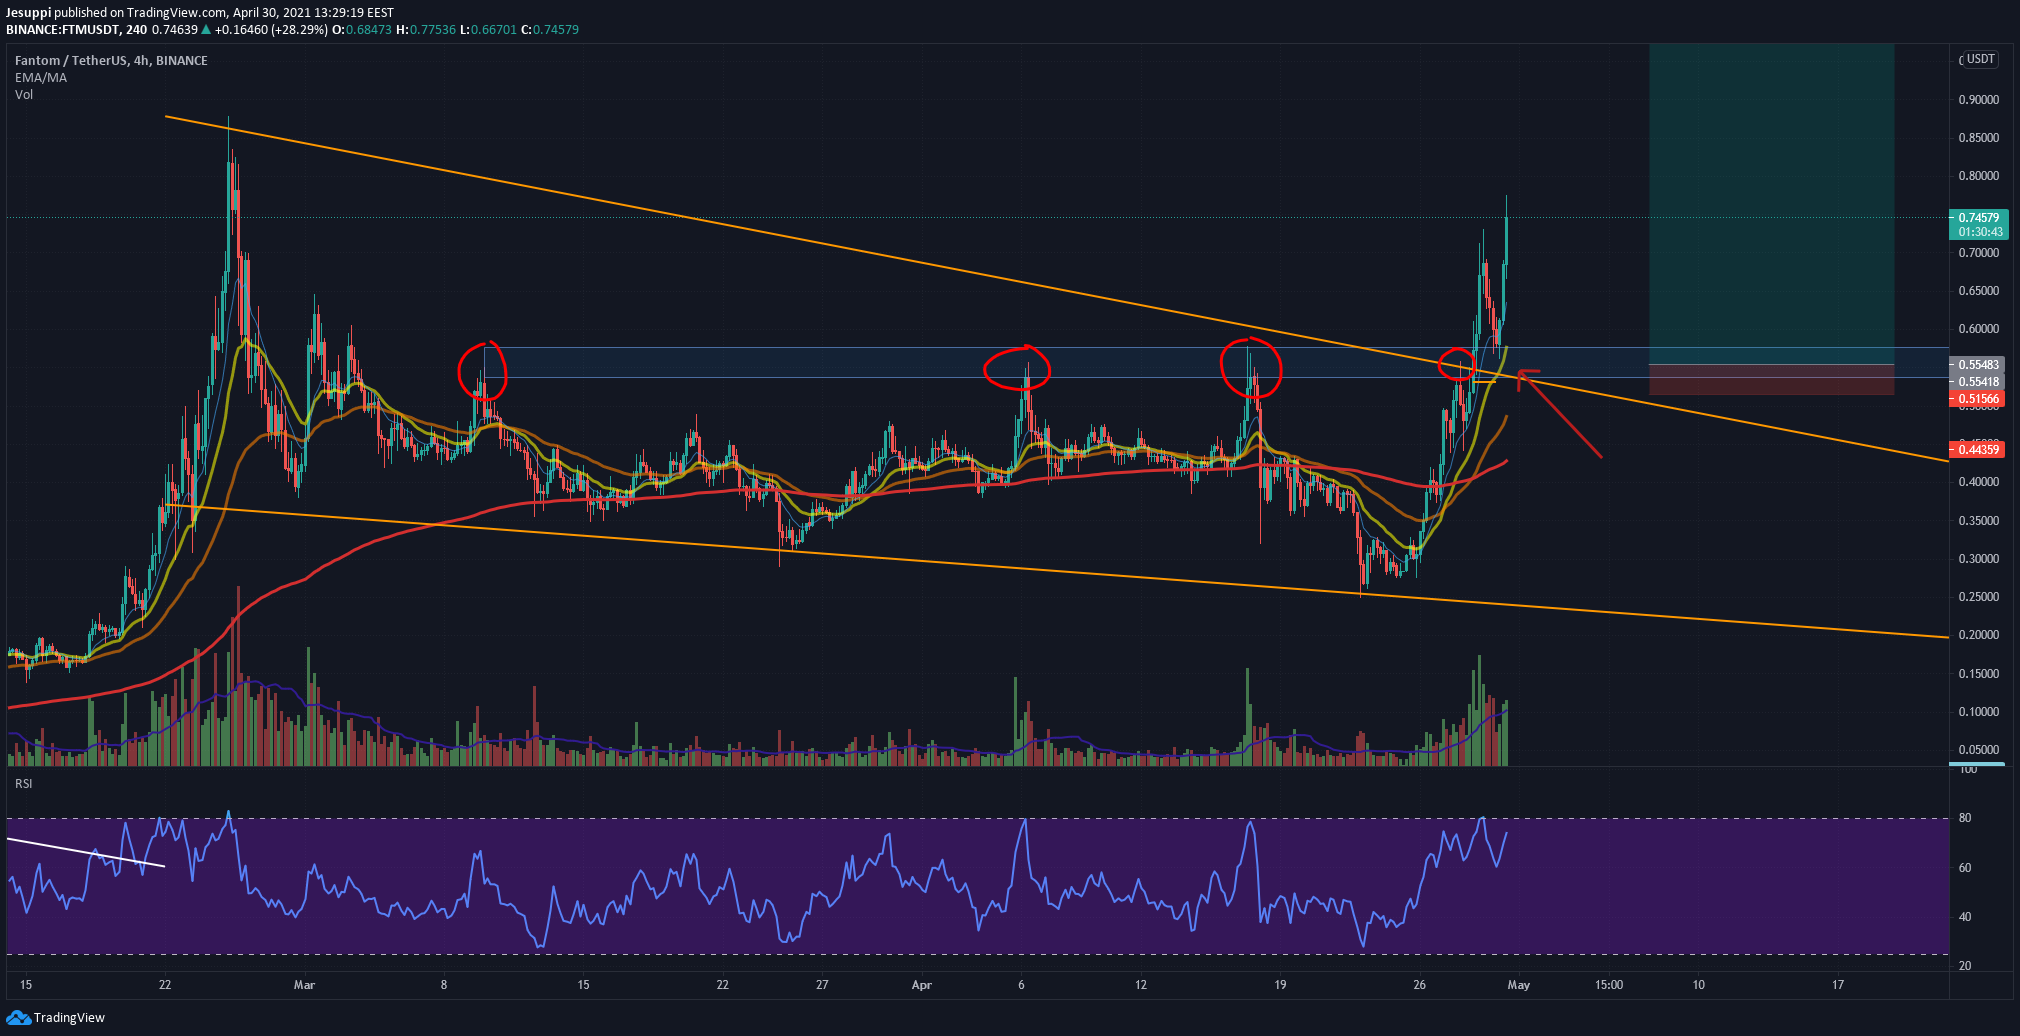Image resolution: width=2020 pixels, height=1036 pixels.
Task: Click the red 0.44359 price tag
Action: pos(1978,449)
